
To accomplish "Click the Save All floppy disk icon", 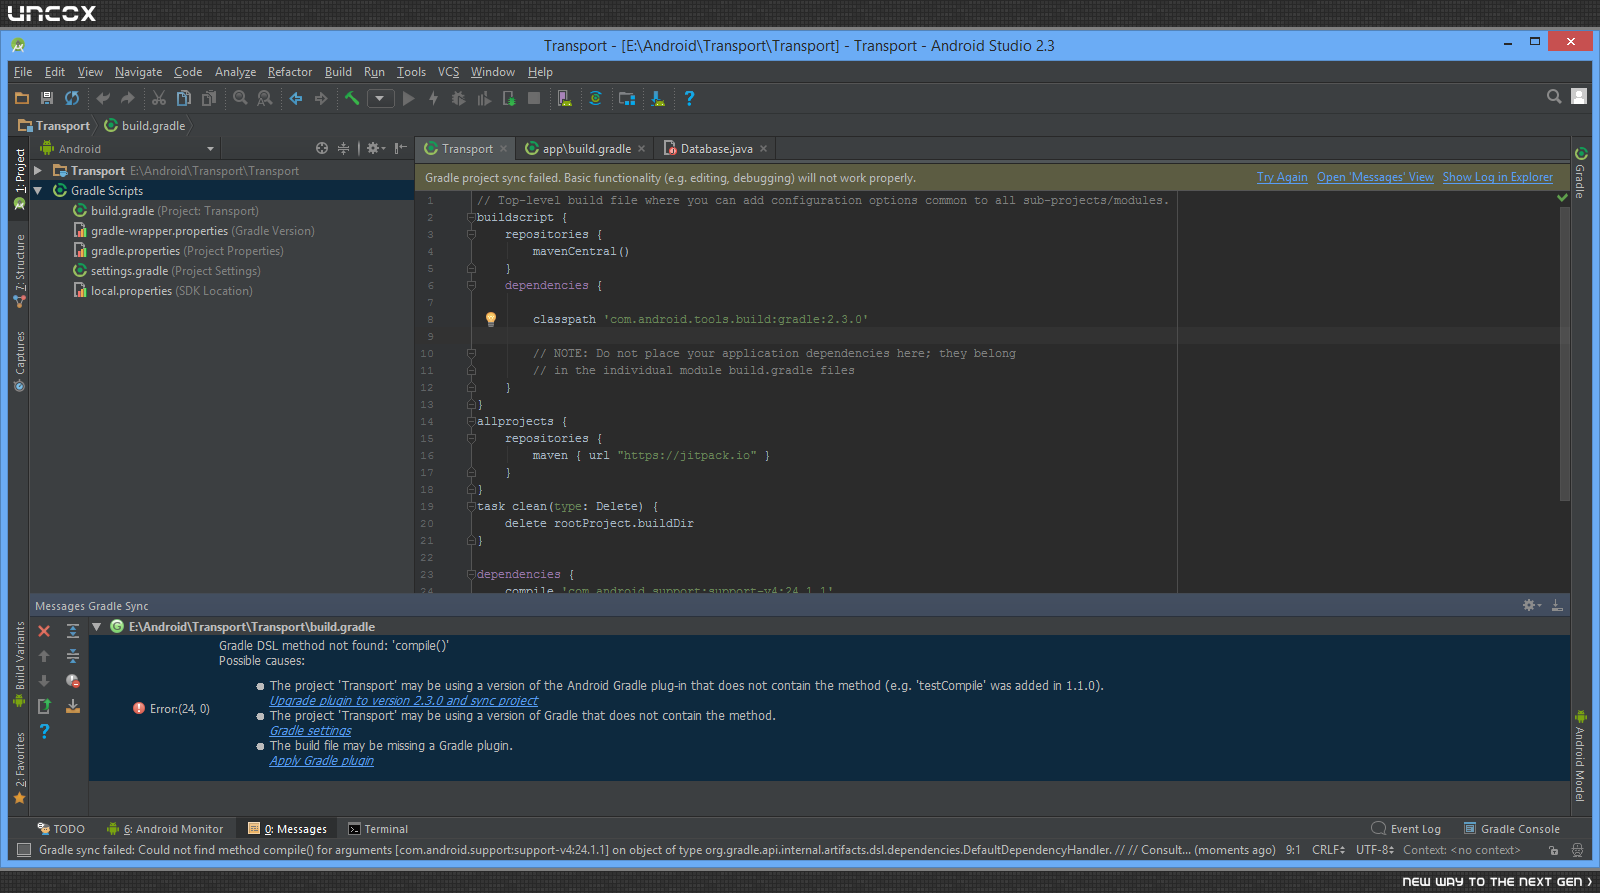I will coord(47,98).
